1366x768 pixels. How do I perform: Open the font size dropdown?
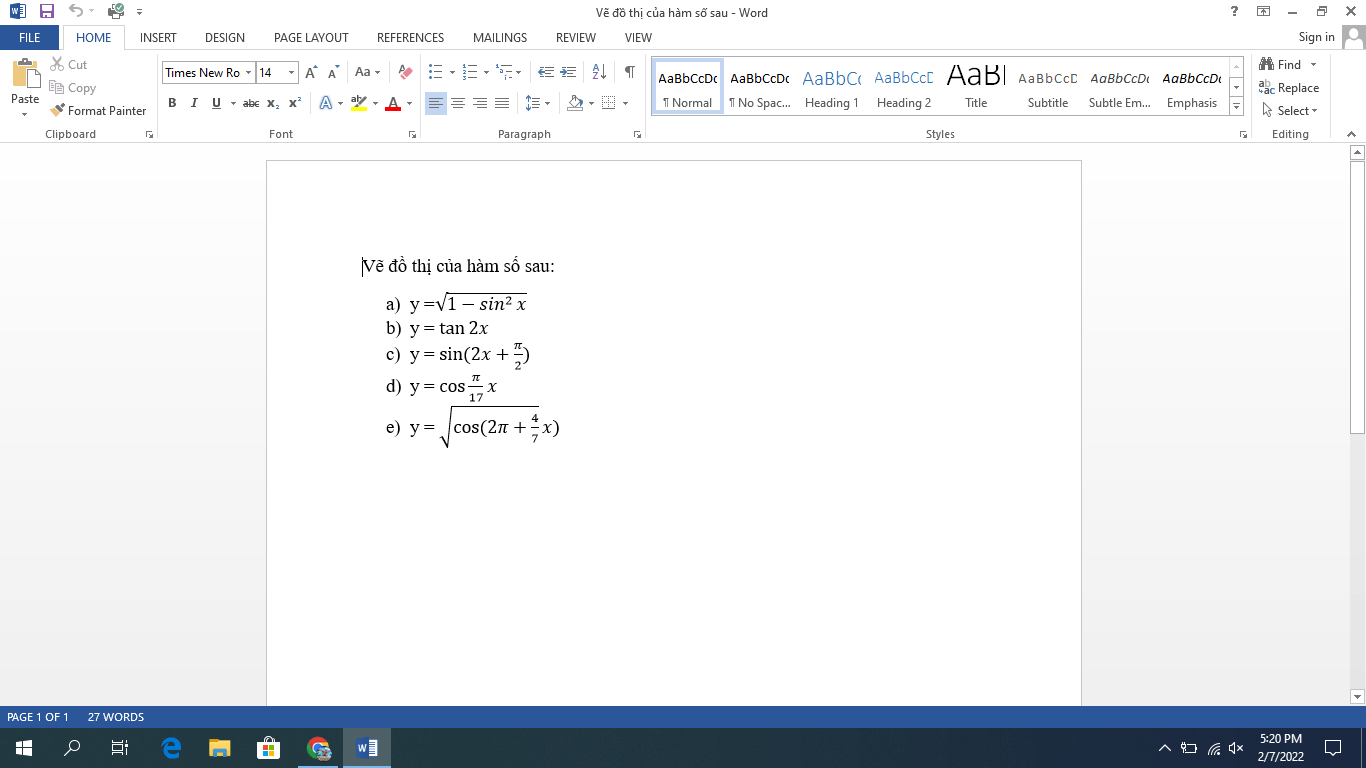292,72
